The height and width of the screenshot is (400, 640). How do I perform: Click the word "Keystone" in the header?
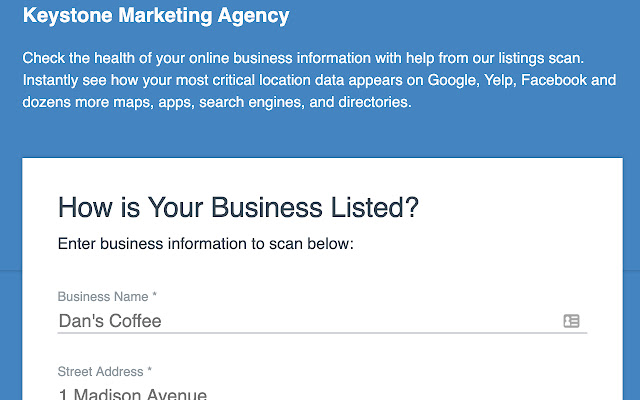point(59,16)
